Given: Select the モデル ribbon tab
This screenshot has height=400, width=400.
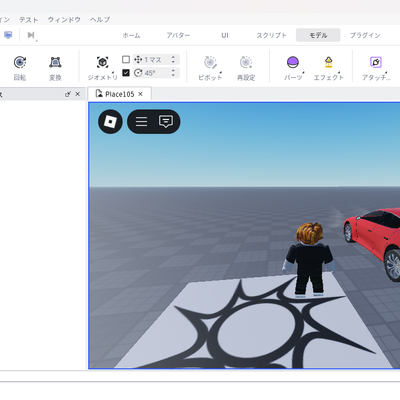Looking at the screenshot, I should pos(318,35).
